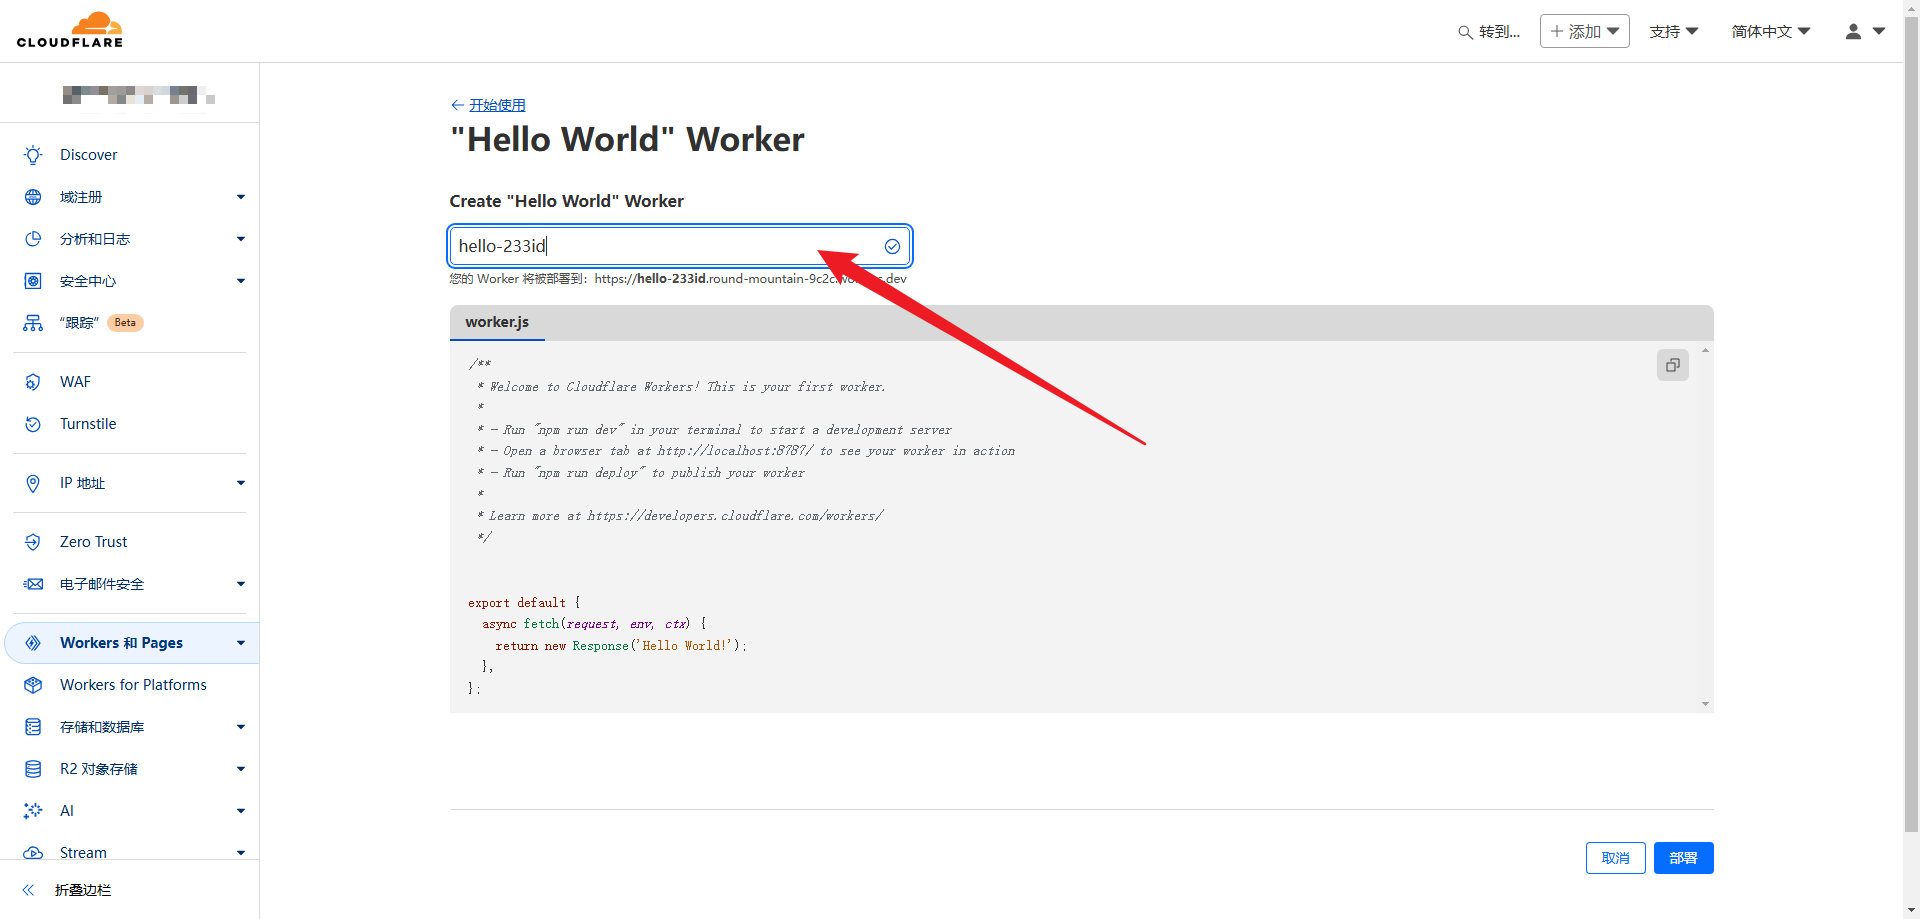The width and height of the screenshot is (1920, 919).
Task: Click the Turnstile icon
Action: [33, 424]
